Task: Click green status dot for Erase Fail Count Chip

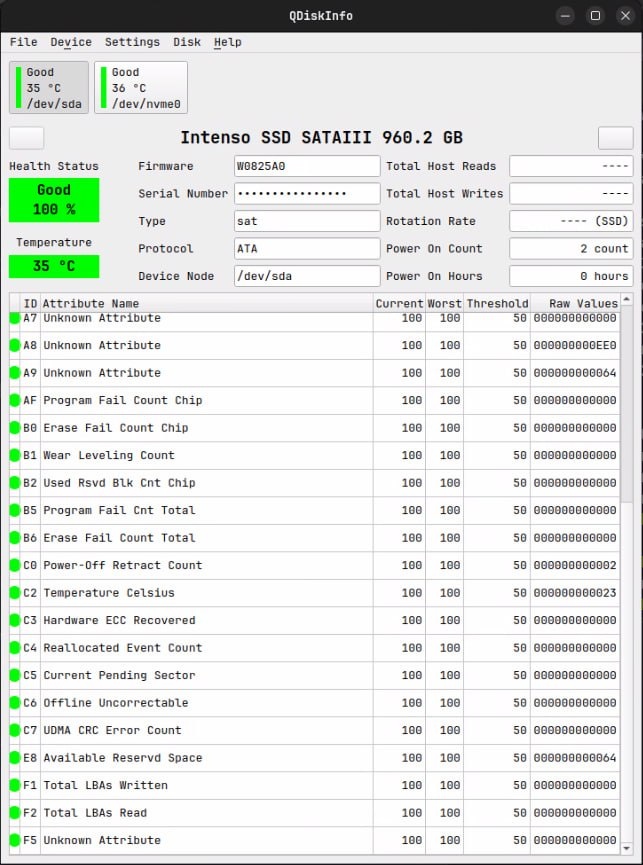Action: tap(15, 428)
